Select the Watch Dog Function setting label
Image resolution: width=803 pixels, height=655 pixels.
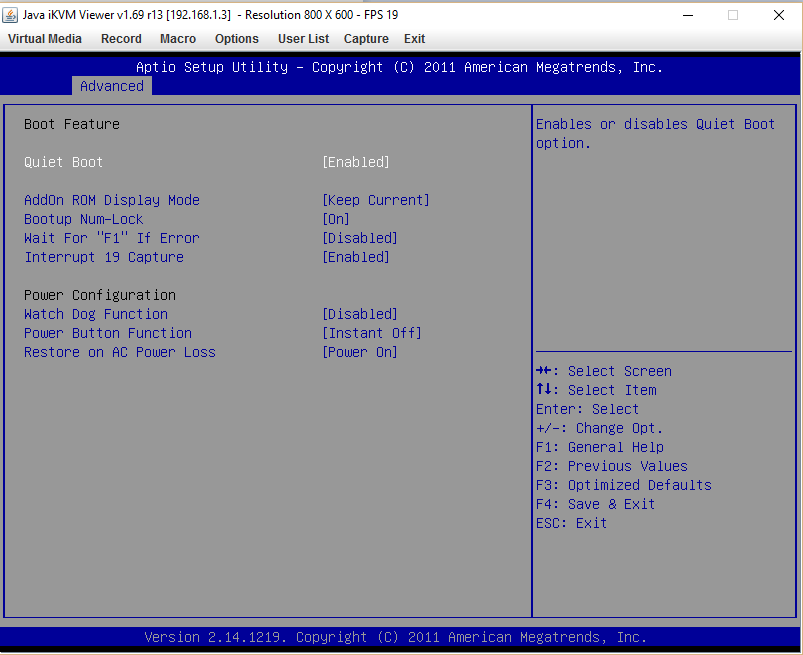point(96,314)
